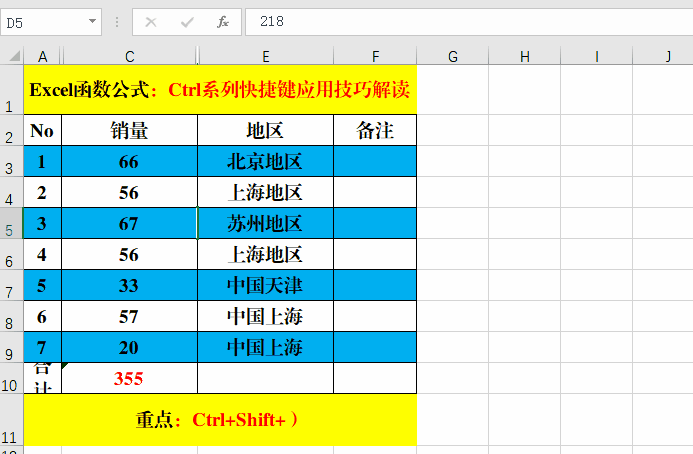Click the 'No' header cell
Viewport: 693px width, 454px height.
pos(42,130)
